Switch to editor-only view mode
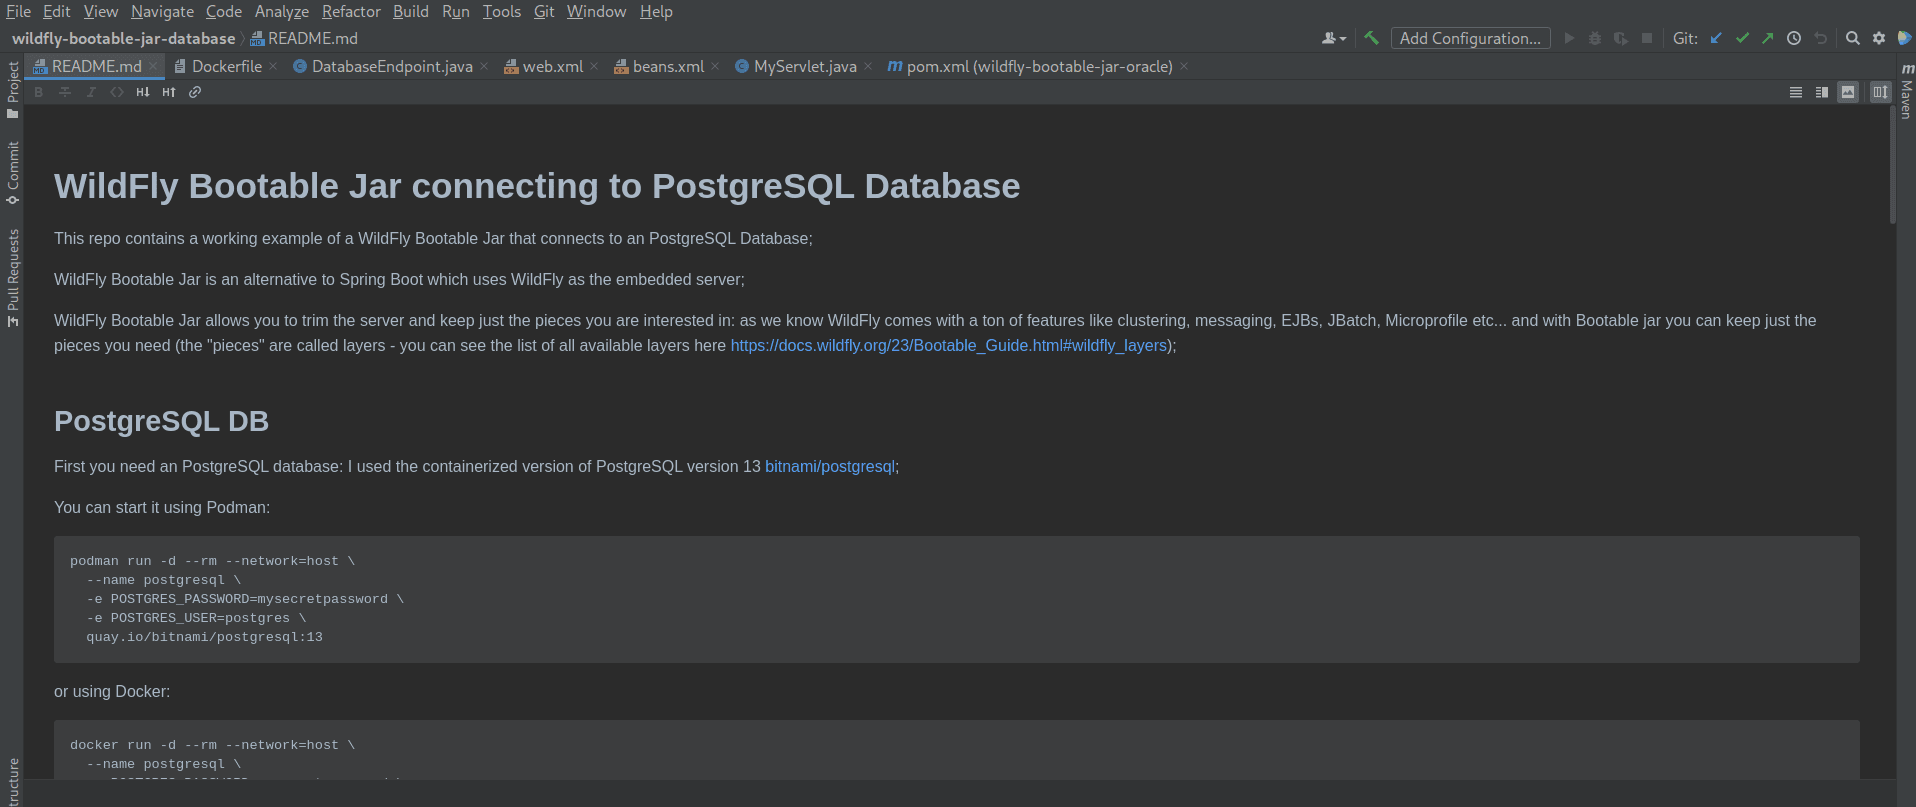1916x807 pixels. coord(1796,92)
